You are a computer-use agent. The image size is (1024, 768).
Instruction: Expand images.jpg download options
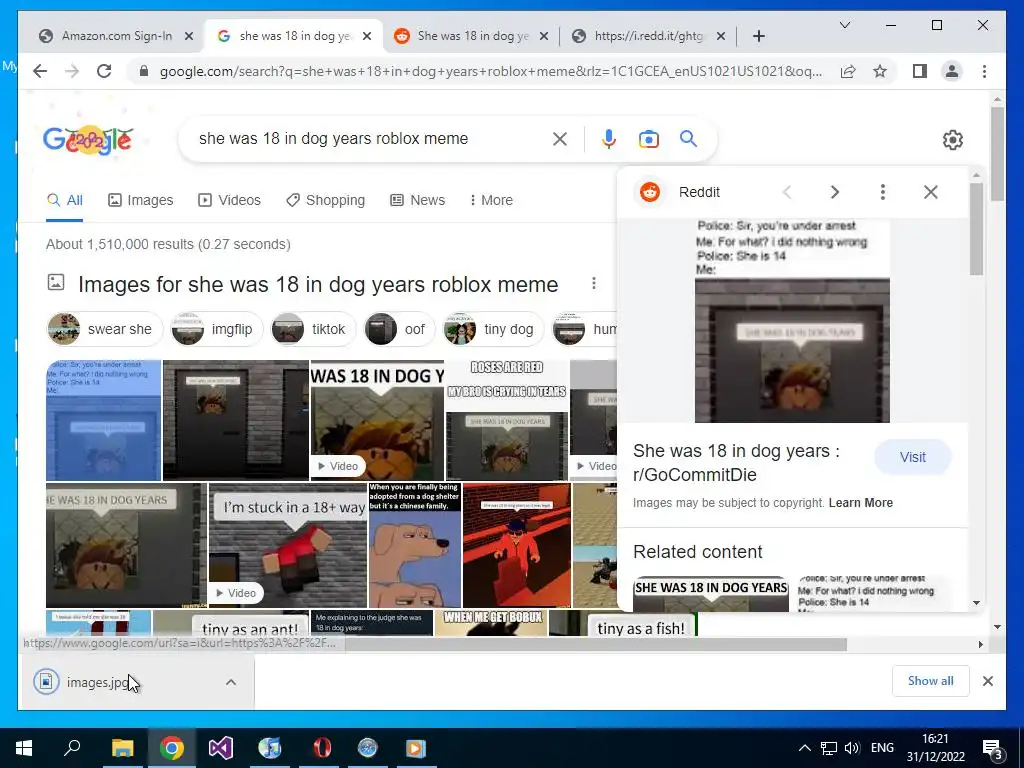231,682
